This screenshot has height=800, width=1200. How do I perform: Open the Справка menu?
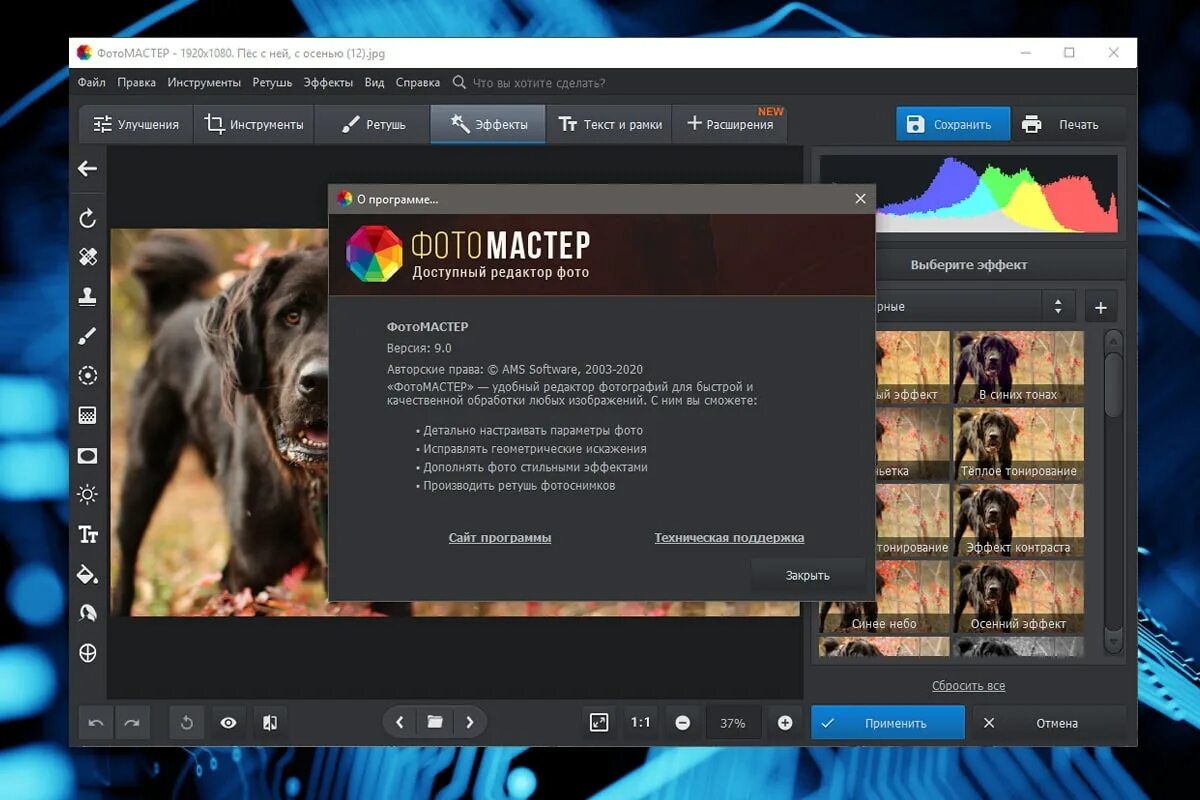coord(417,83)
